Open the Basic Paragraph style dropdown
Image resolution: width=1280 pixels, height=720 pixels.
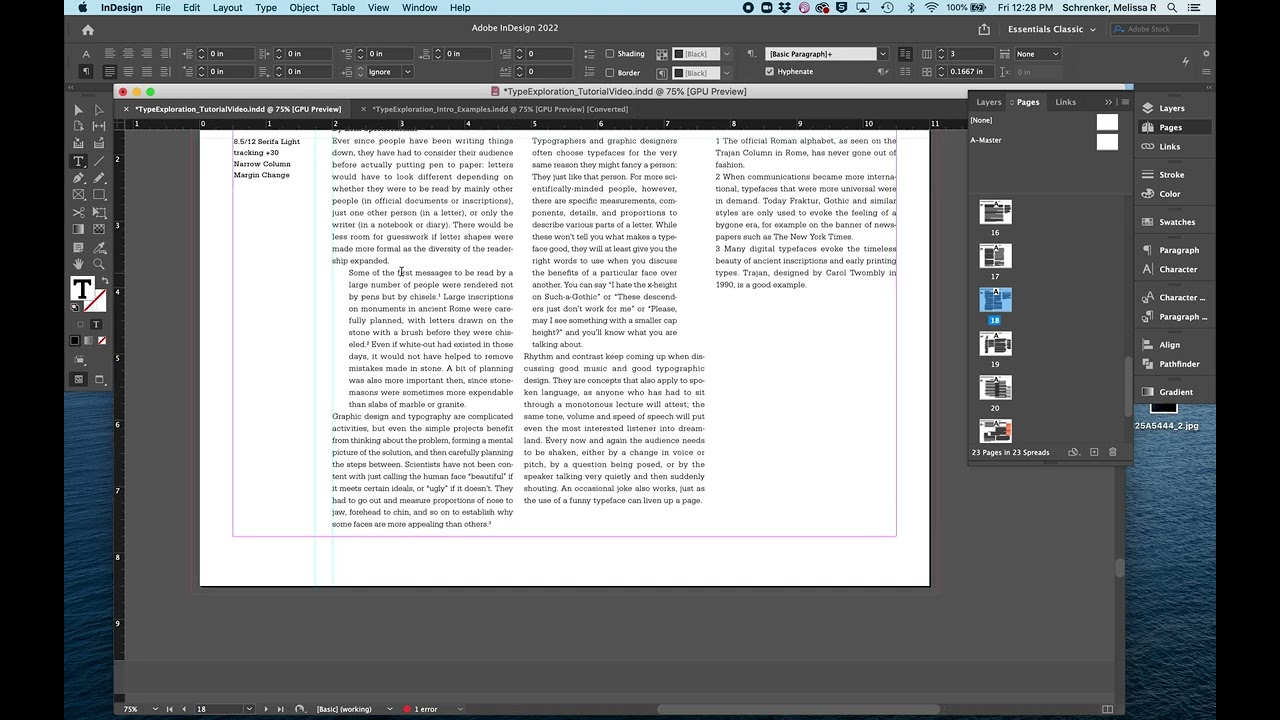click(882, 54)
